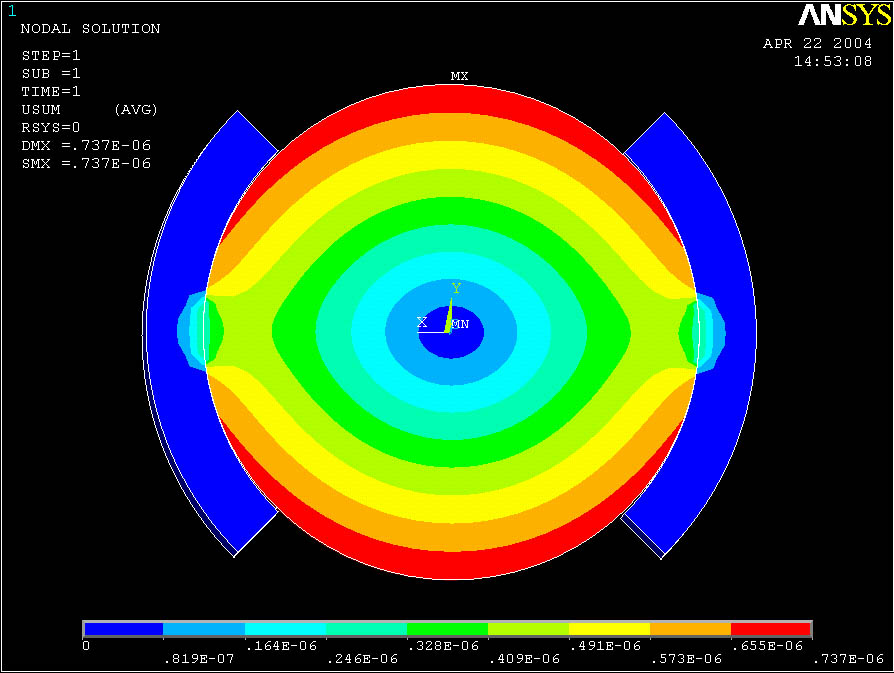The image size is (894, 673).
Task: Click the green legend swatch
Action: (447, 629)
